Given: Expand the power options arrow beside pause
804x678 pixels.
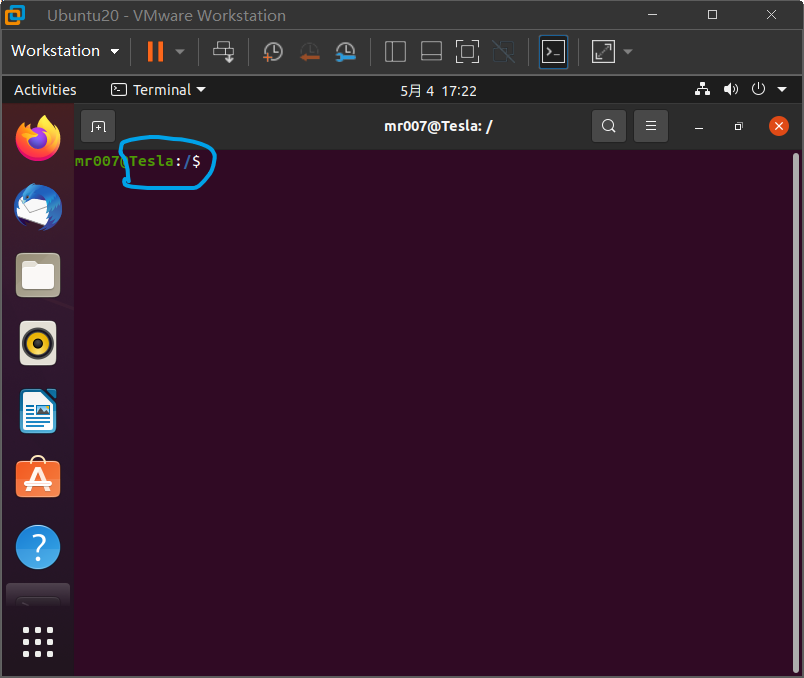Looking at the screenshot, I should tap(179, 51).
